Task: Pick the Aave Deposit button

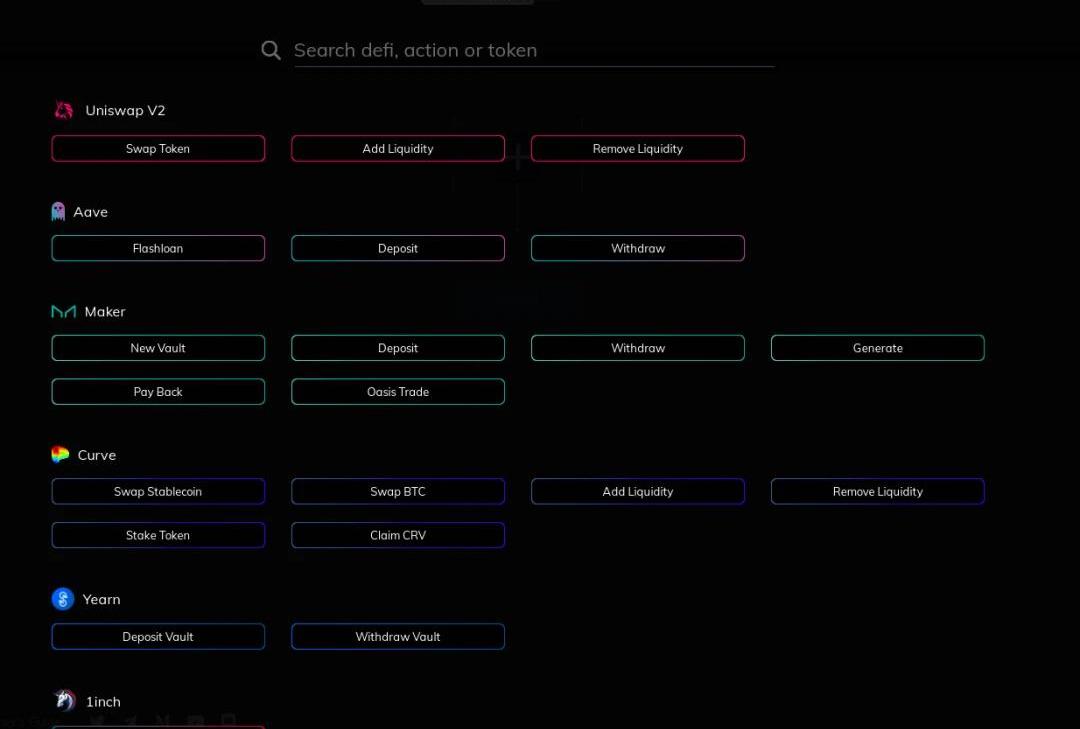Action: coord(397,249)
